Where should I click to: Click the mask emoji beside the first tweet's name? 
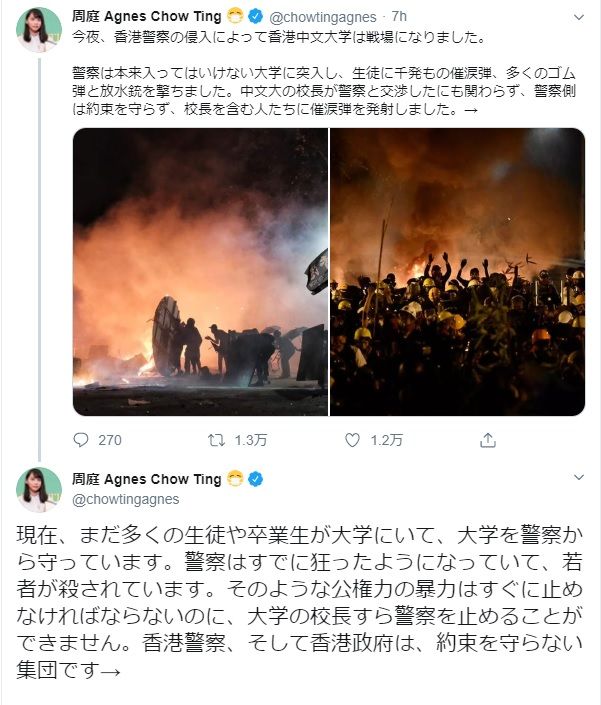point(235,17)
